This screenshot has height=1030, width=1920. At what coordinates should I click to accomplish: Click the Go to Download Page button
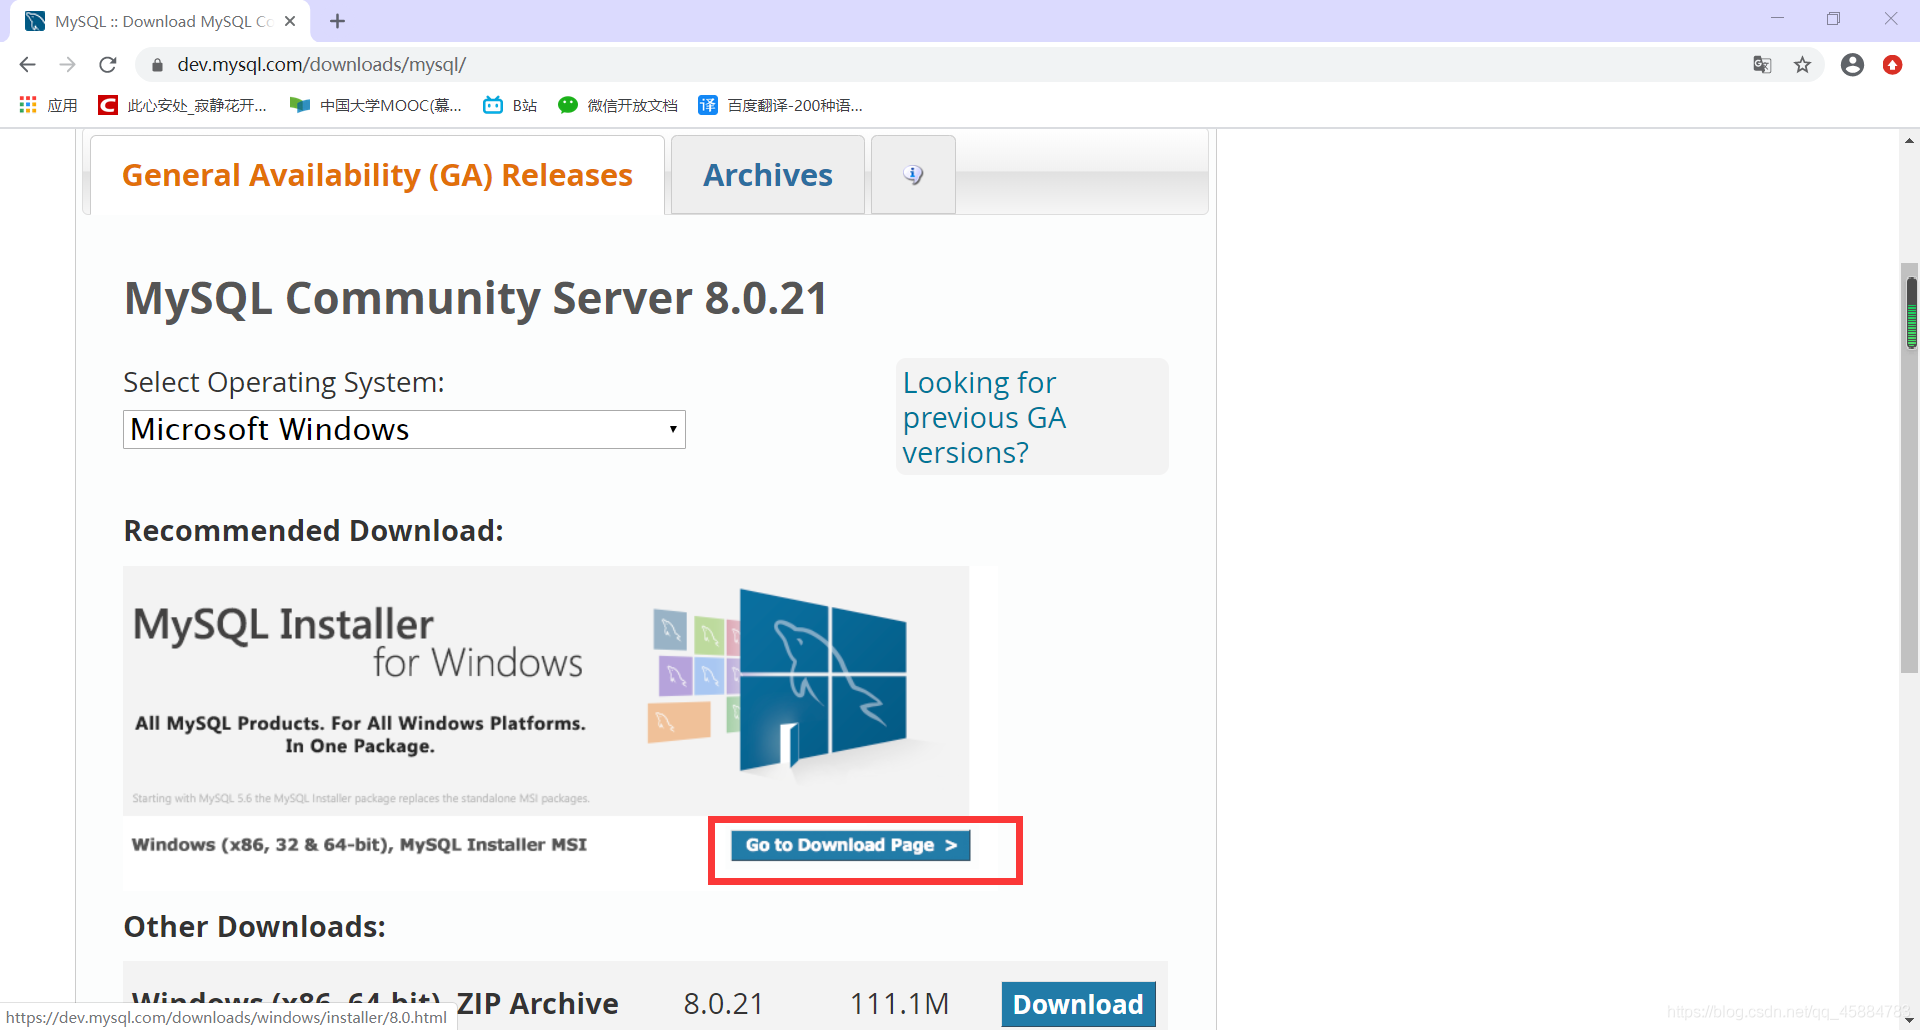point(850,845)
